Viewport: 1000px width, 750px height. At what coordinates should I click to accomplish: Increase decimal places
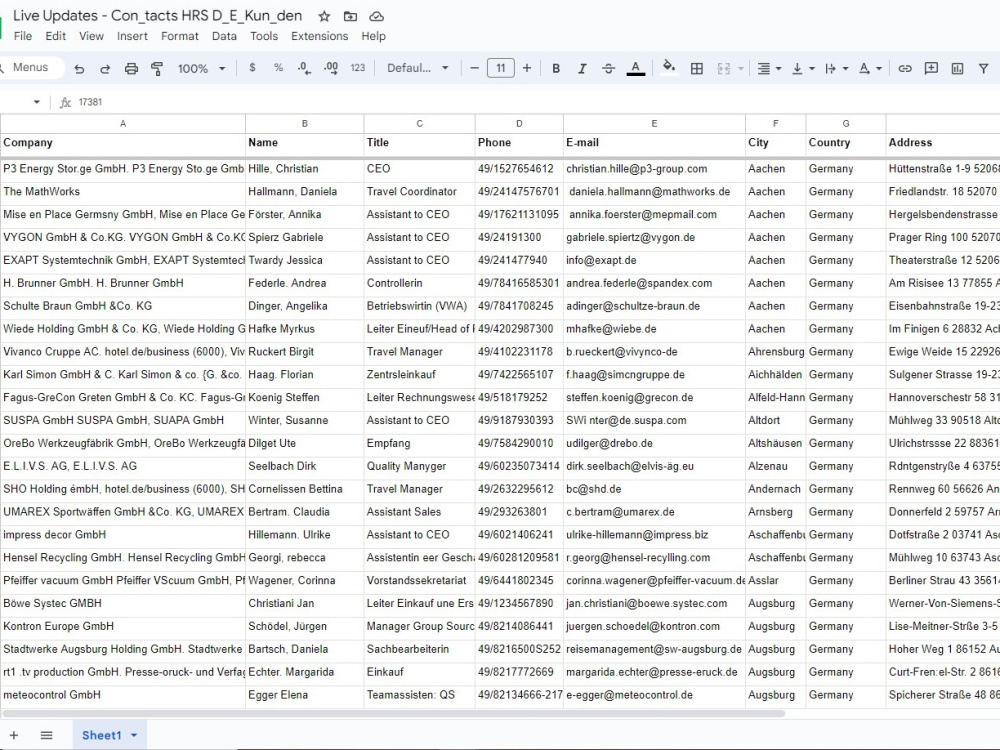point(331,68)
